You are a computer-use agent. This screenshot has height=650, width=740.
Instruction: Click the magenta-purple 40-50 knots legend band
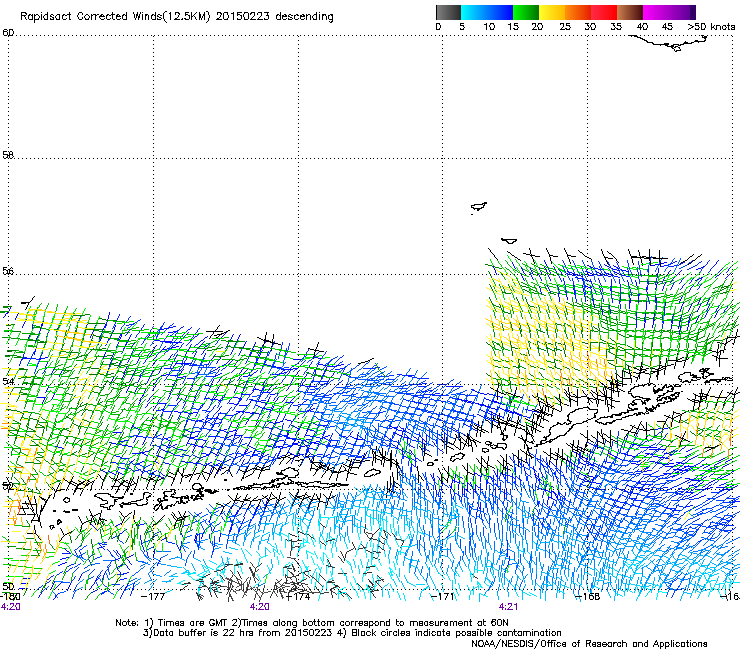tap(669, 12)
